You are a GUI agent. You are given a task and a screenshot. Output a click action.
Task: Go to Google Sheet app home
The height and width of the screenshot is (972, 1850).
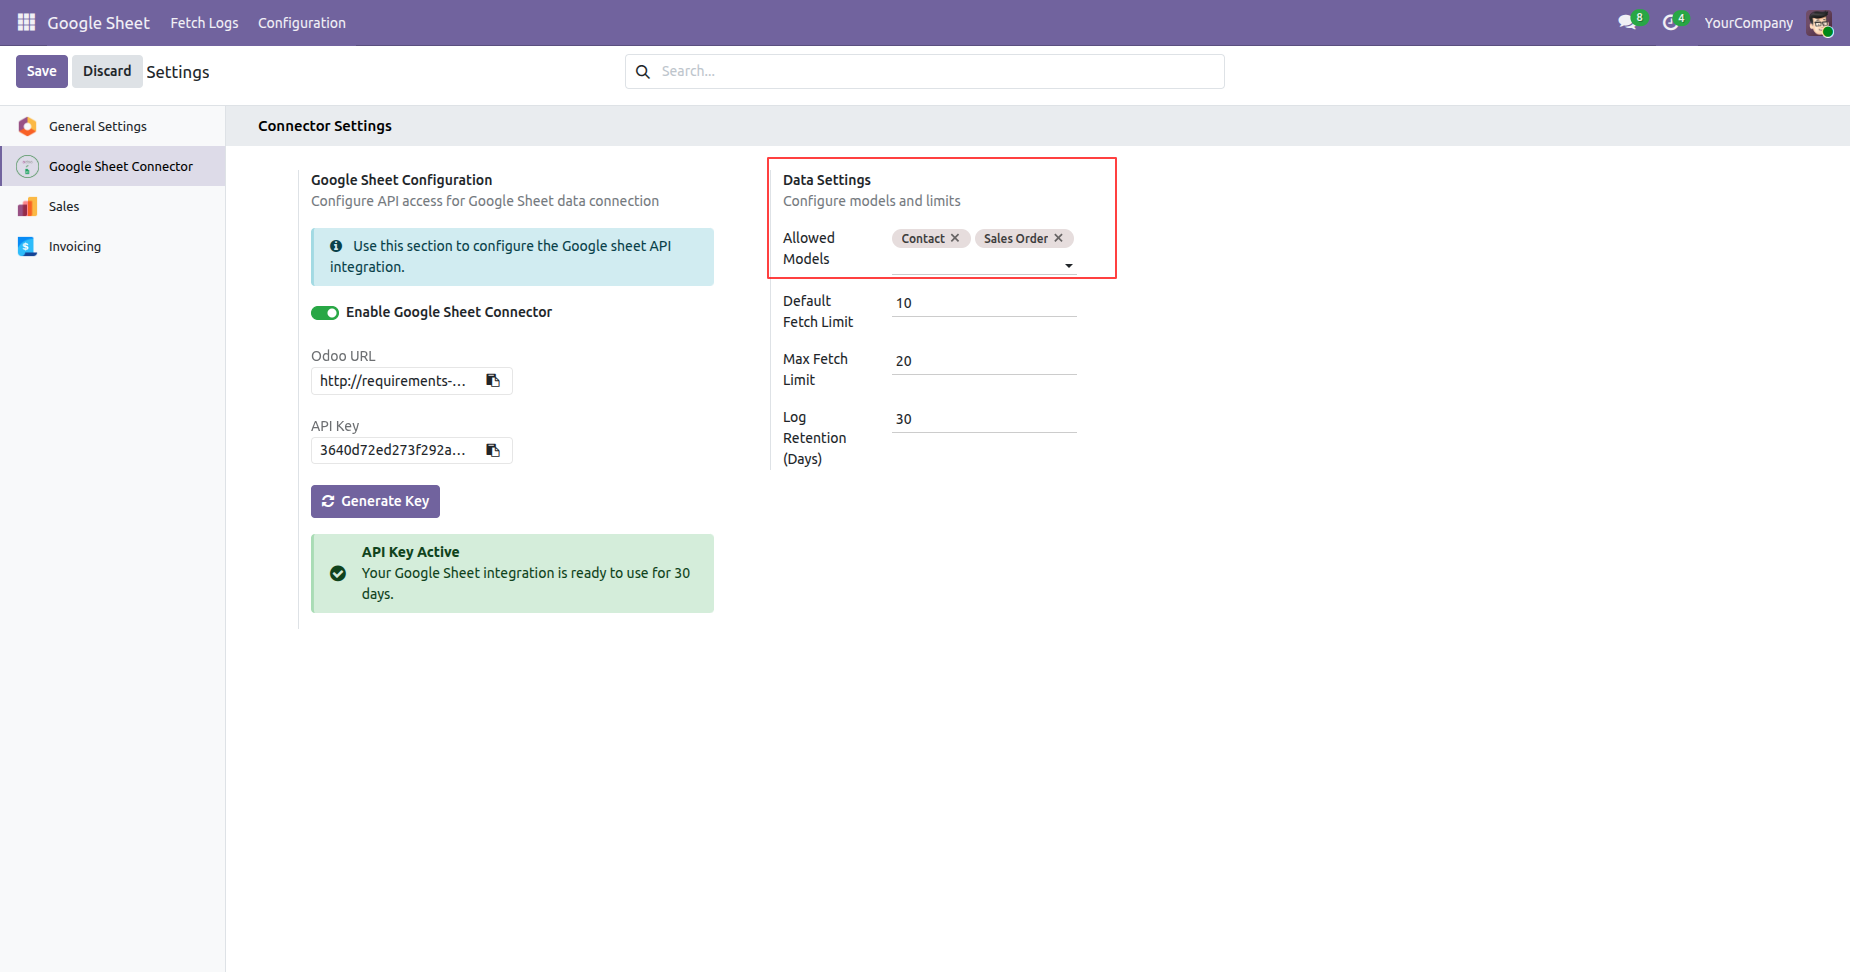[98, 23]
